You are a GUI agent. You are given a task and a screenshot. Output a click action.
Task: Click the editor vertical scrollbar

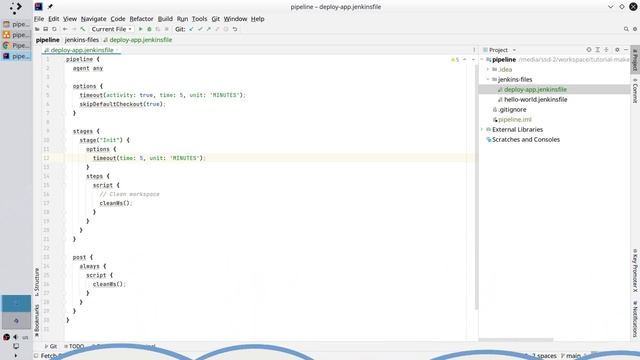pyautogui.click(x=476, y=186)
